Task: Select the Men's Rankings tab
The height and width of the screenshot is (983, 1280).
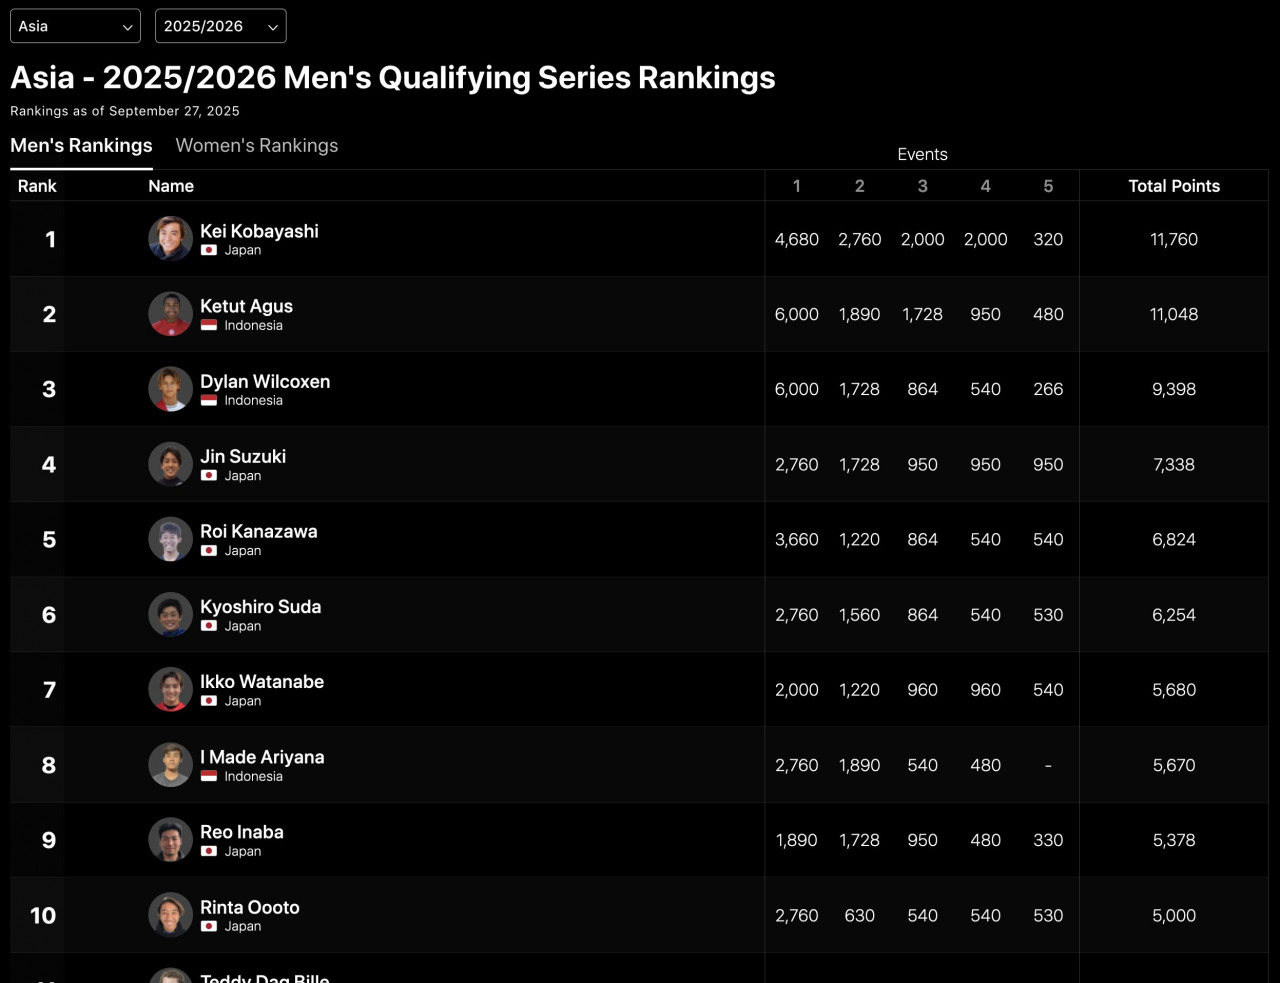Action: point(81,146)
